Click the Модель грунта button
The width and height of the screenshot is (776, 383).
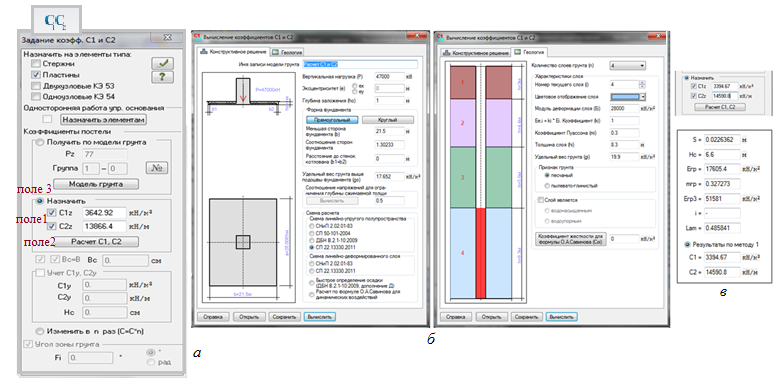coord(96,184)
